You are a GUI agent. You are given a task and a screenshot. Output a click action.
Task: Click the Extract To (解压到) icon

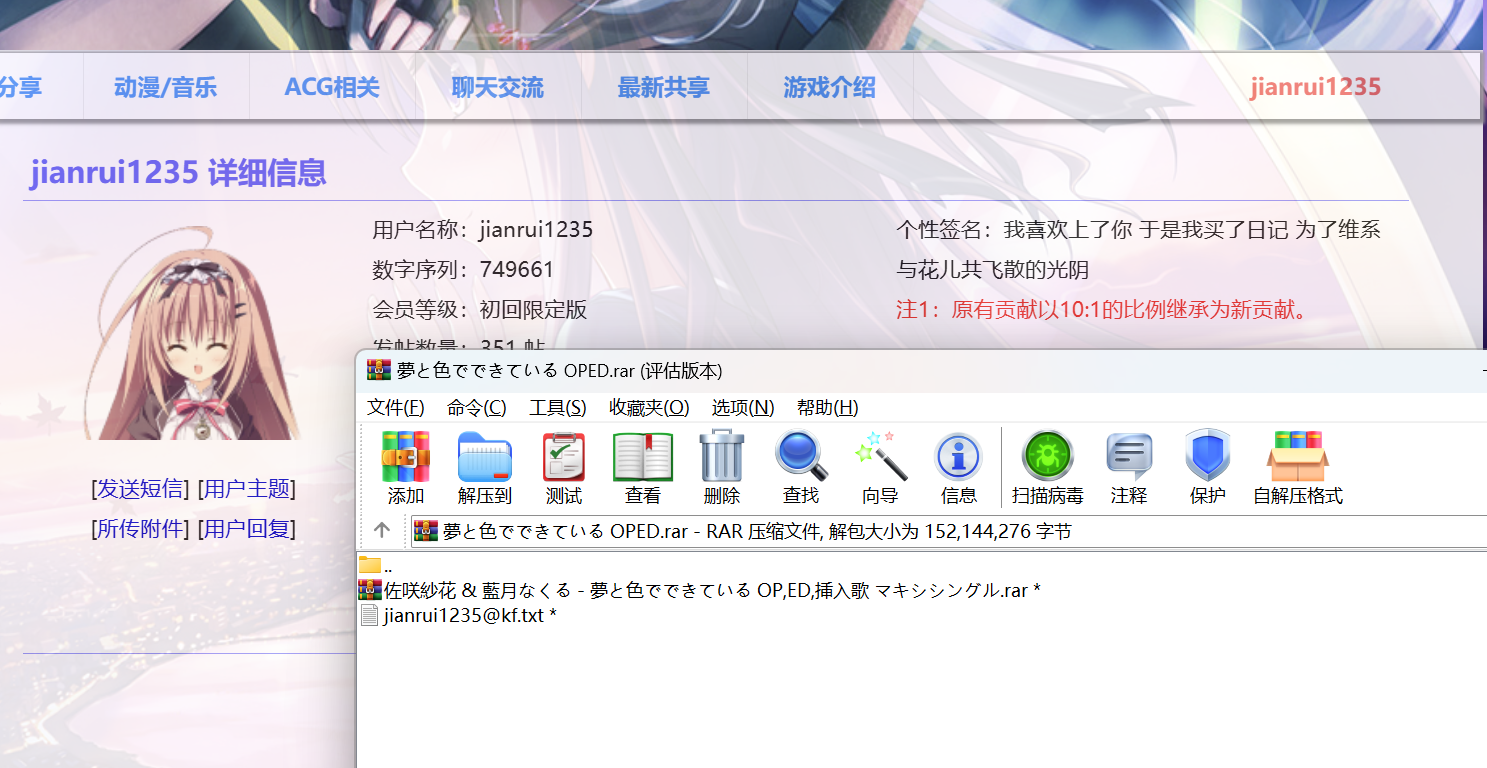coord(485,458)
